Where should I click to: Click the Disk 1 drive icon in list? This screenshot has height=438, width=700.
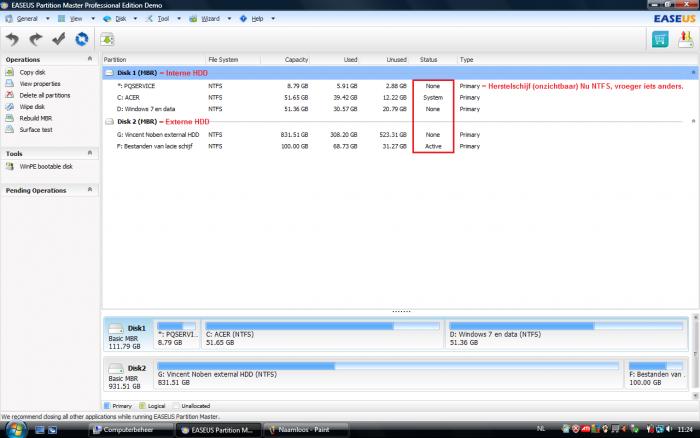coord(109,73)
